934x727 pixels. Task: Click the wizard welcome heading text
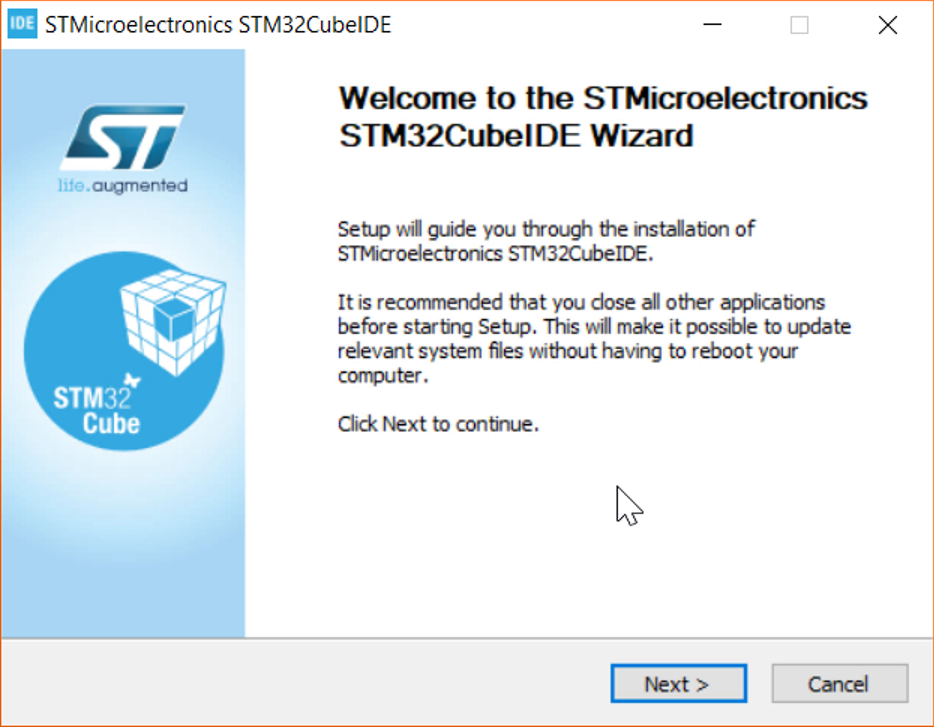[600, 117]
